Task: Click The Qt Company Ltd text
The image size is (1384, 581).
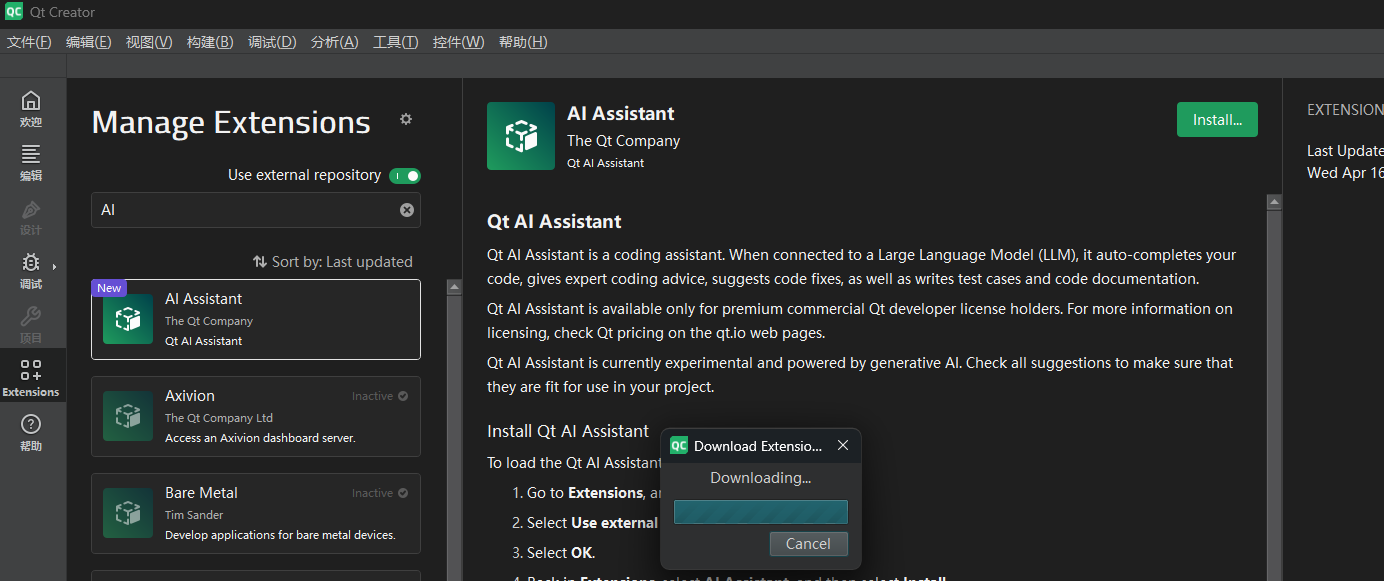Action: [219, 418]
